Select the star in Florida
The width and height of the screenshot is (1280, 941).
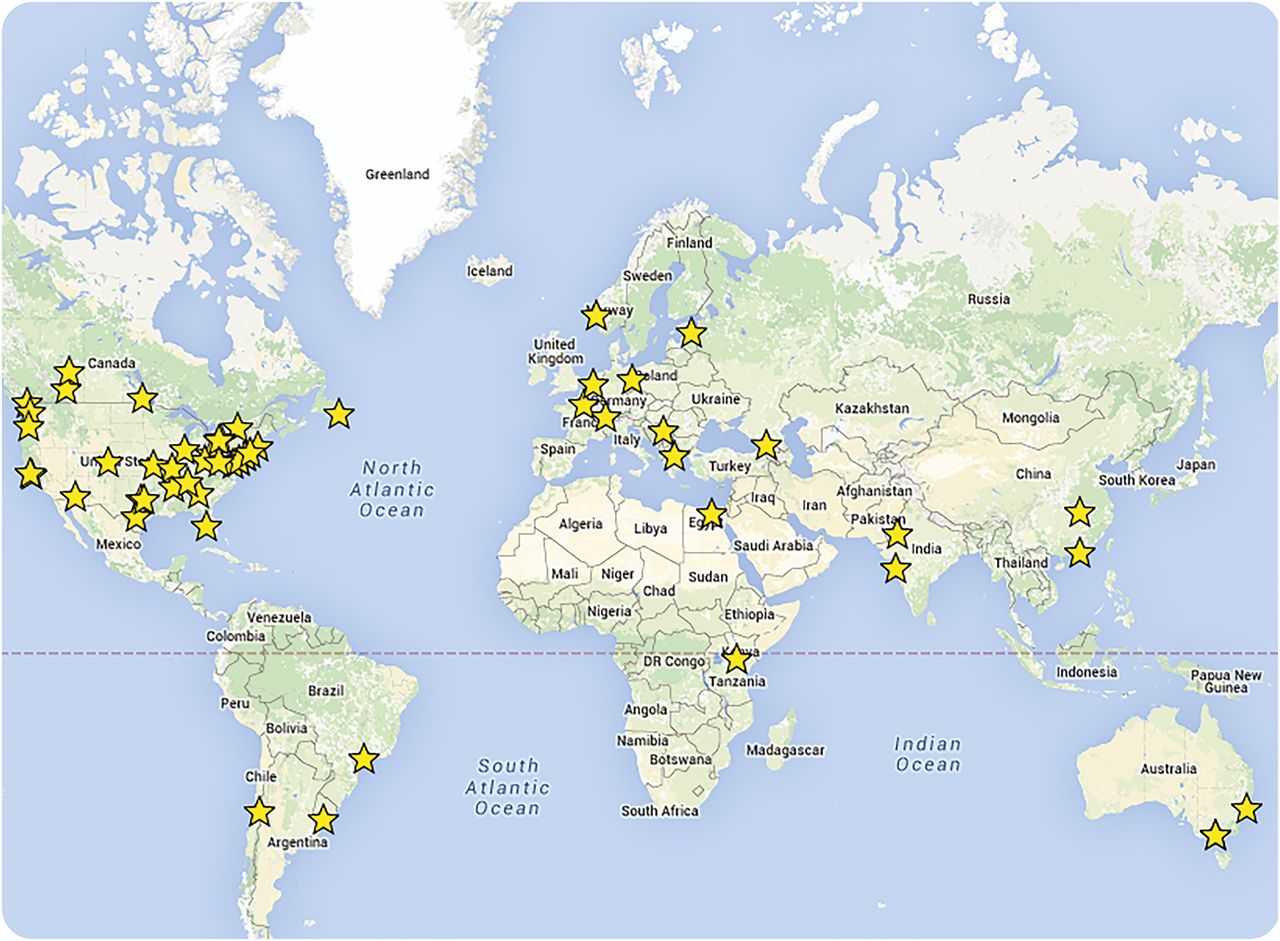click(206, 526)
